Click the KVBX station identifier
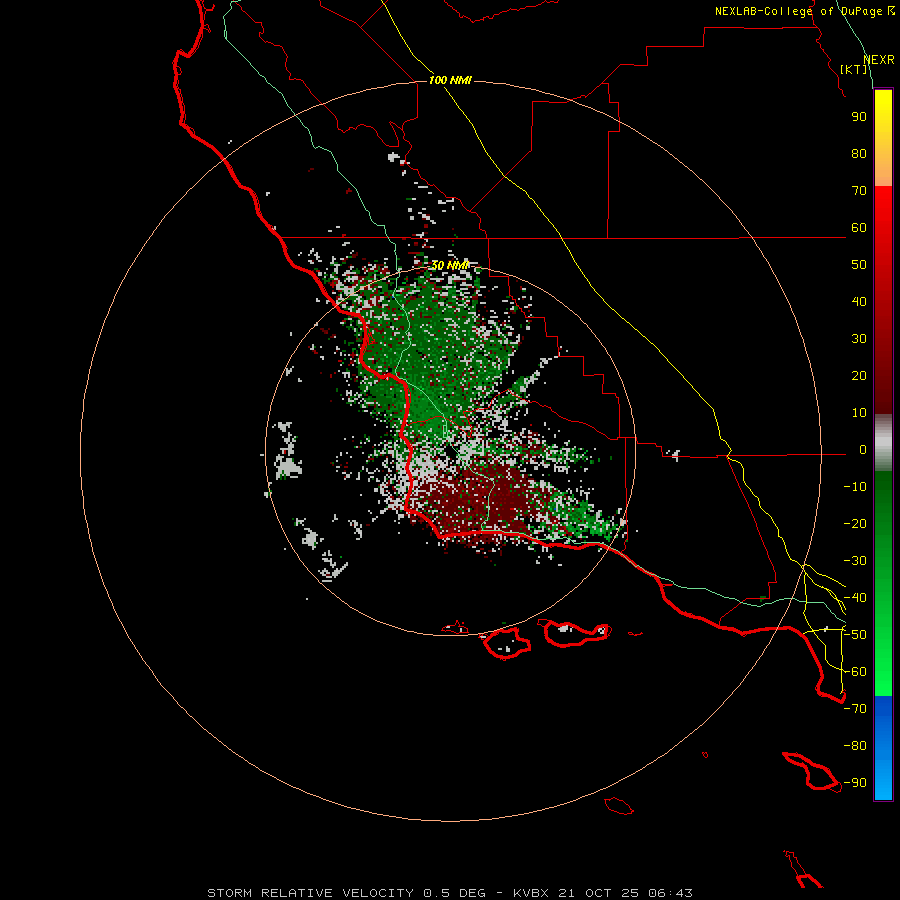 529,893
